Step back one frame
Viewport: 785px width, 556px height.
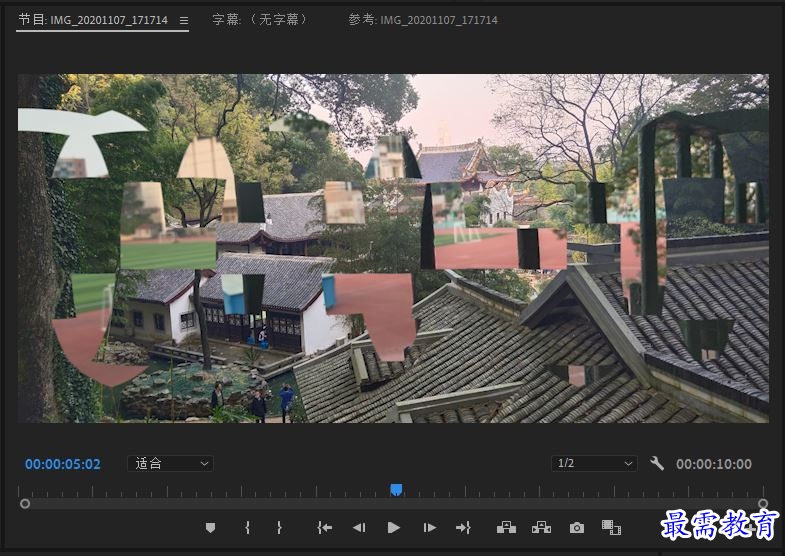tap(359, 527)
